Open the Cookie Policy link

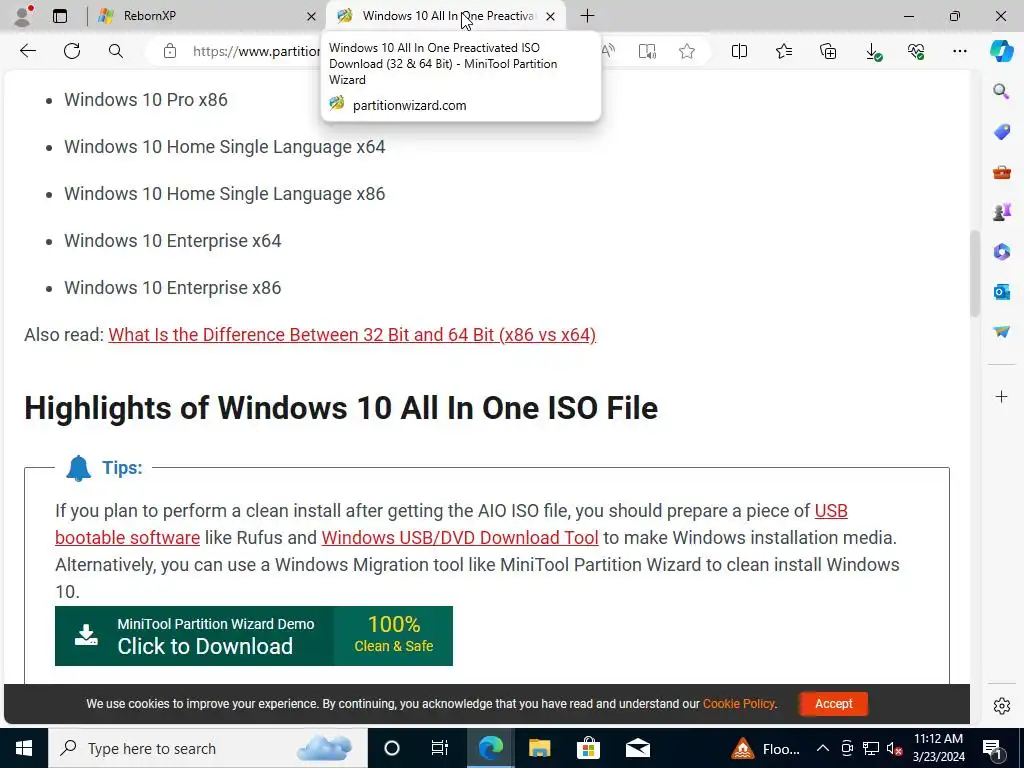739,704
